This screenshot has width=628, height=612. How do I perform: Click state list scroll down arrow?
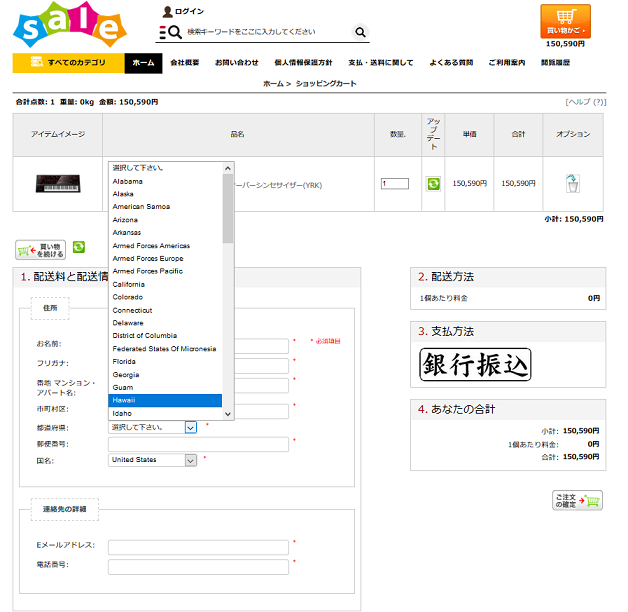pyautogui.click(x=228, y=414)
